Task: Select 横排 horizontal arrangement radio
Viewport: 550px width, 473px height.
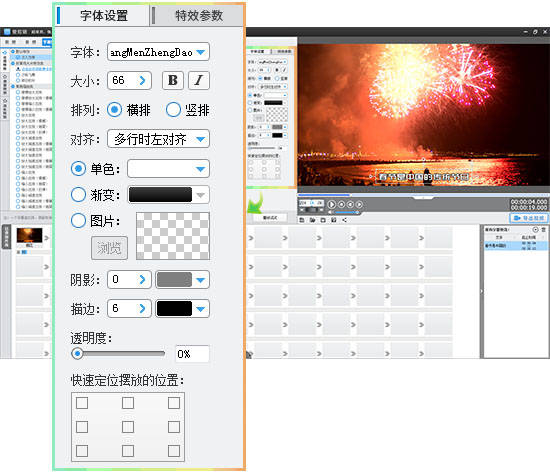Action: (114, 110)
